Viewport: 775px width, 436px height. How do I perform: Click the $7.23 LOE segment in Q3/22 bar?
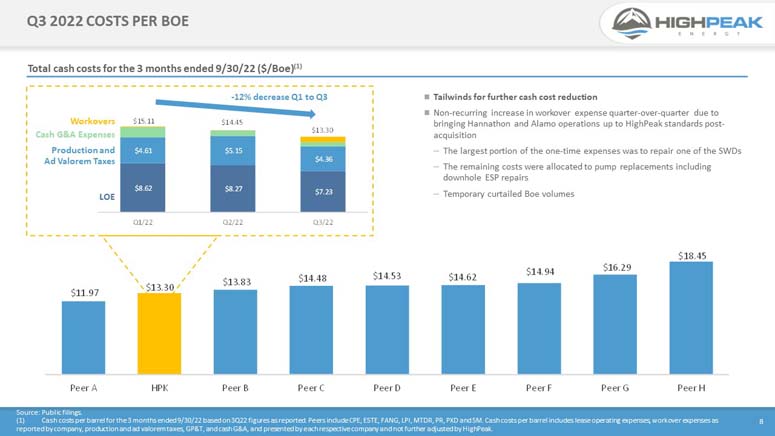pos(323,192)
